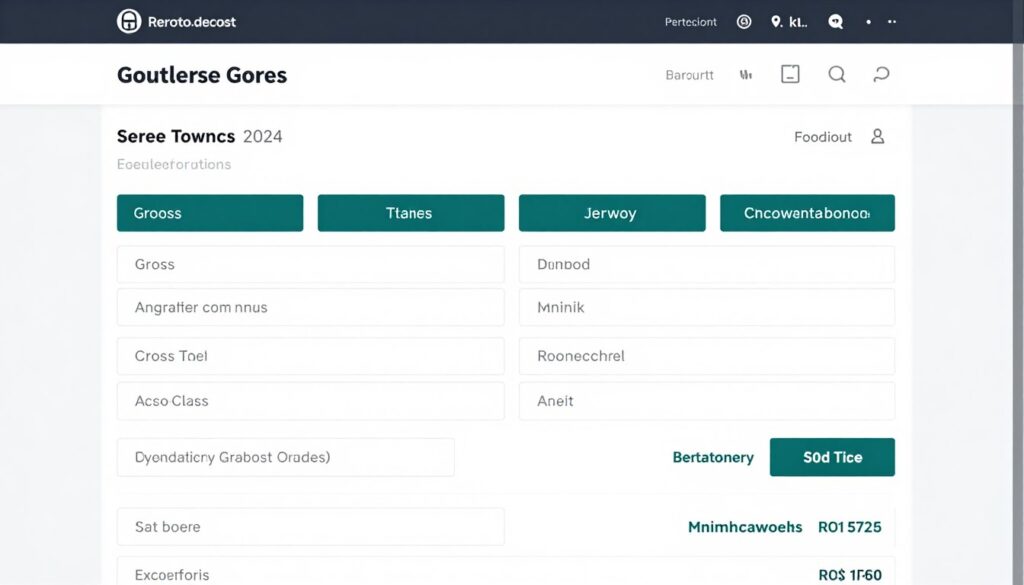Screen dimensions: 1024x585
Task: Click the refresh arrow icon in header
Action: 881,74
